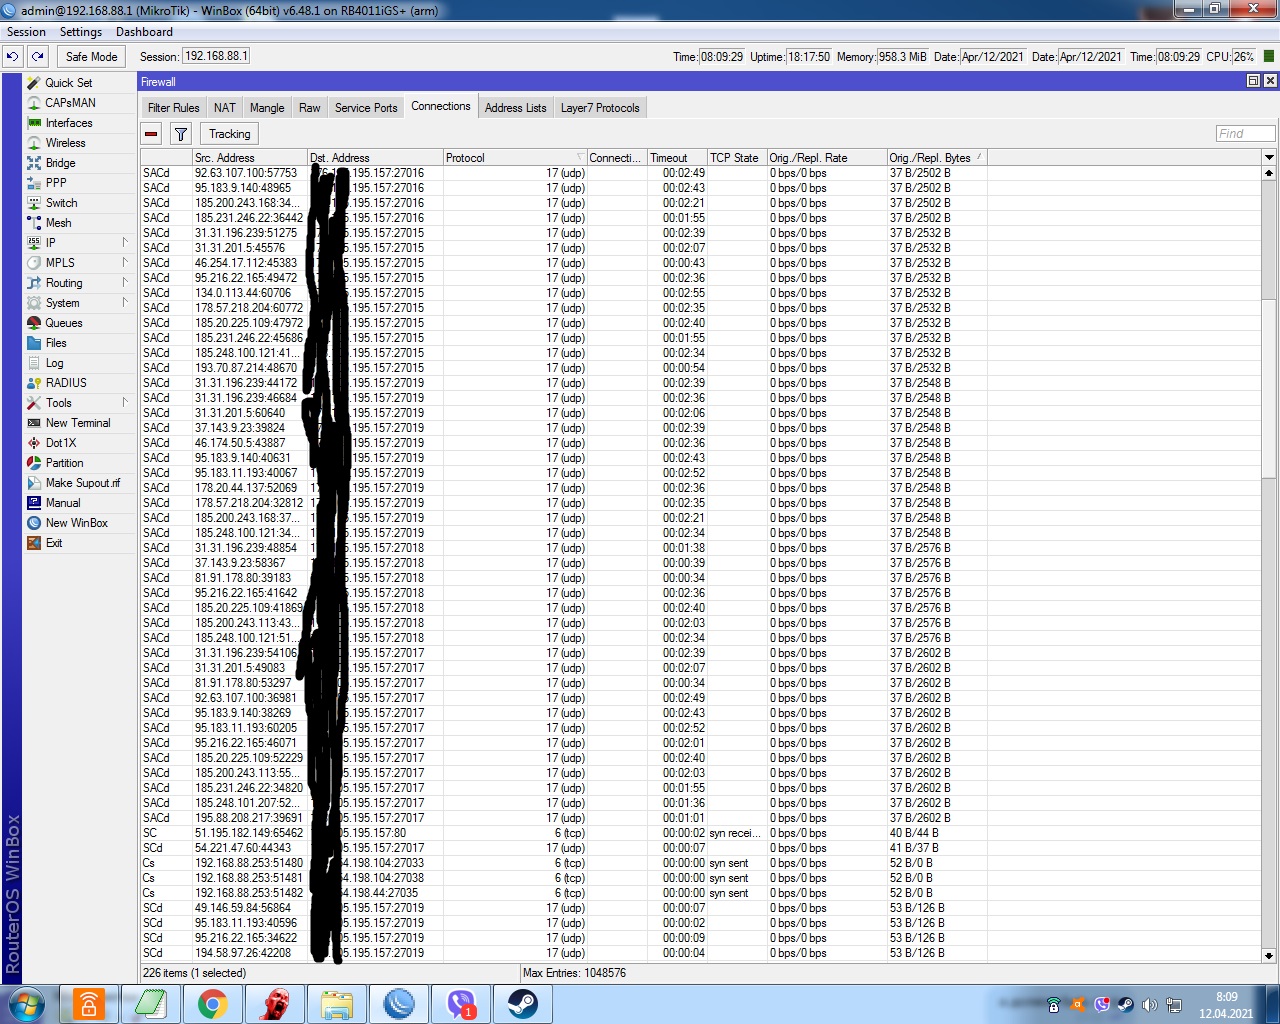The width and height of the screenshot is (1280, 1024).
Task: Switch to the Address Lists tab
Action: pyautogui.click(x=515, y=108)
